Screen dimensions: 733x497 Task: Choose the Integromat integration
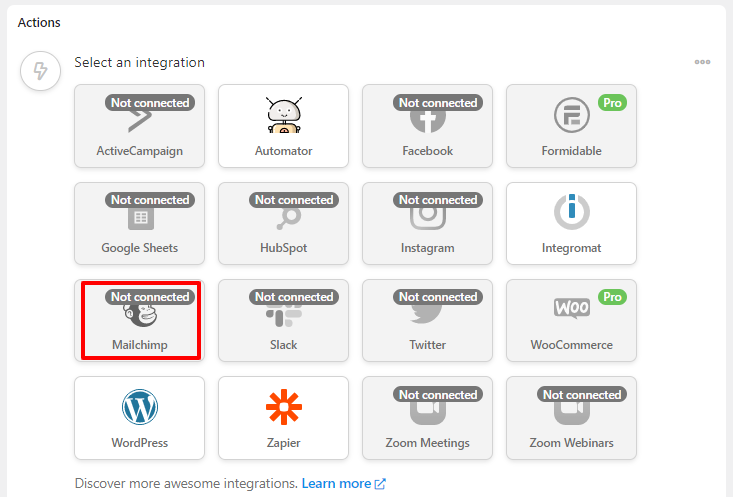click(571, 223)
